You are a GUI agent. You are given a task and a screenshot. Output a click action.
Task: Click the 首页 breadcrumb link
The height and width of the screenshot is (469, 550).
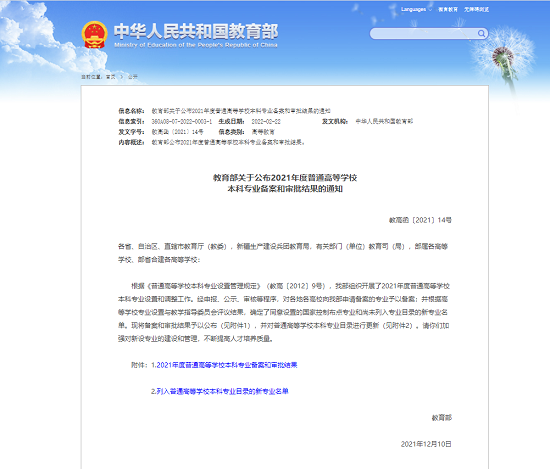(x=110, y=77)
